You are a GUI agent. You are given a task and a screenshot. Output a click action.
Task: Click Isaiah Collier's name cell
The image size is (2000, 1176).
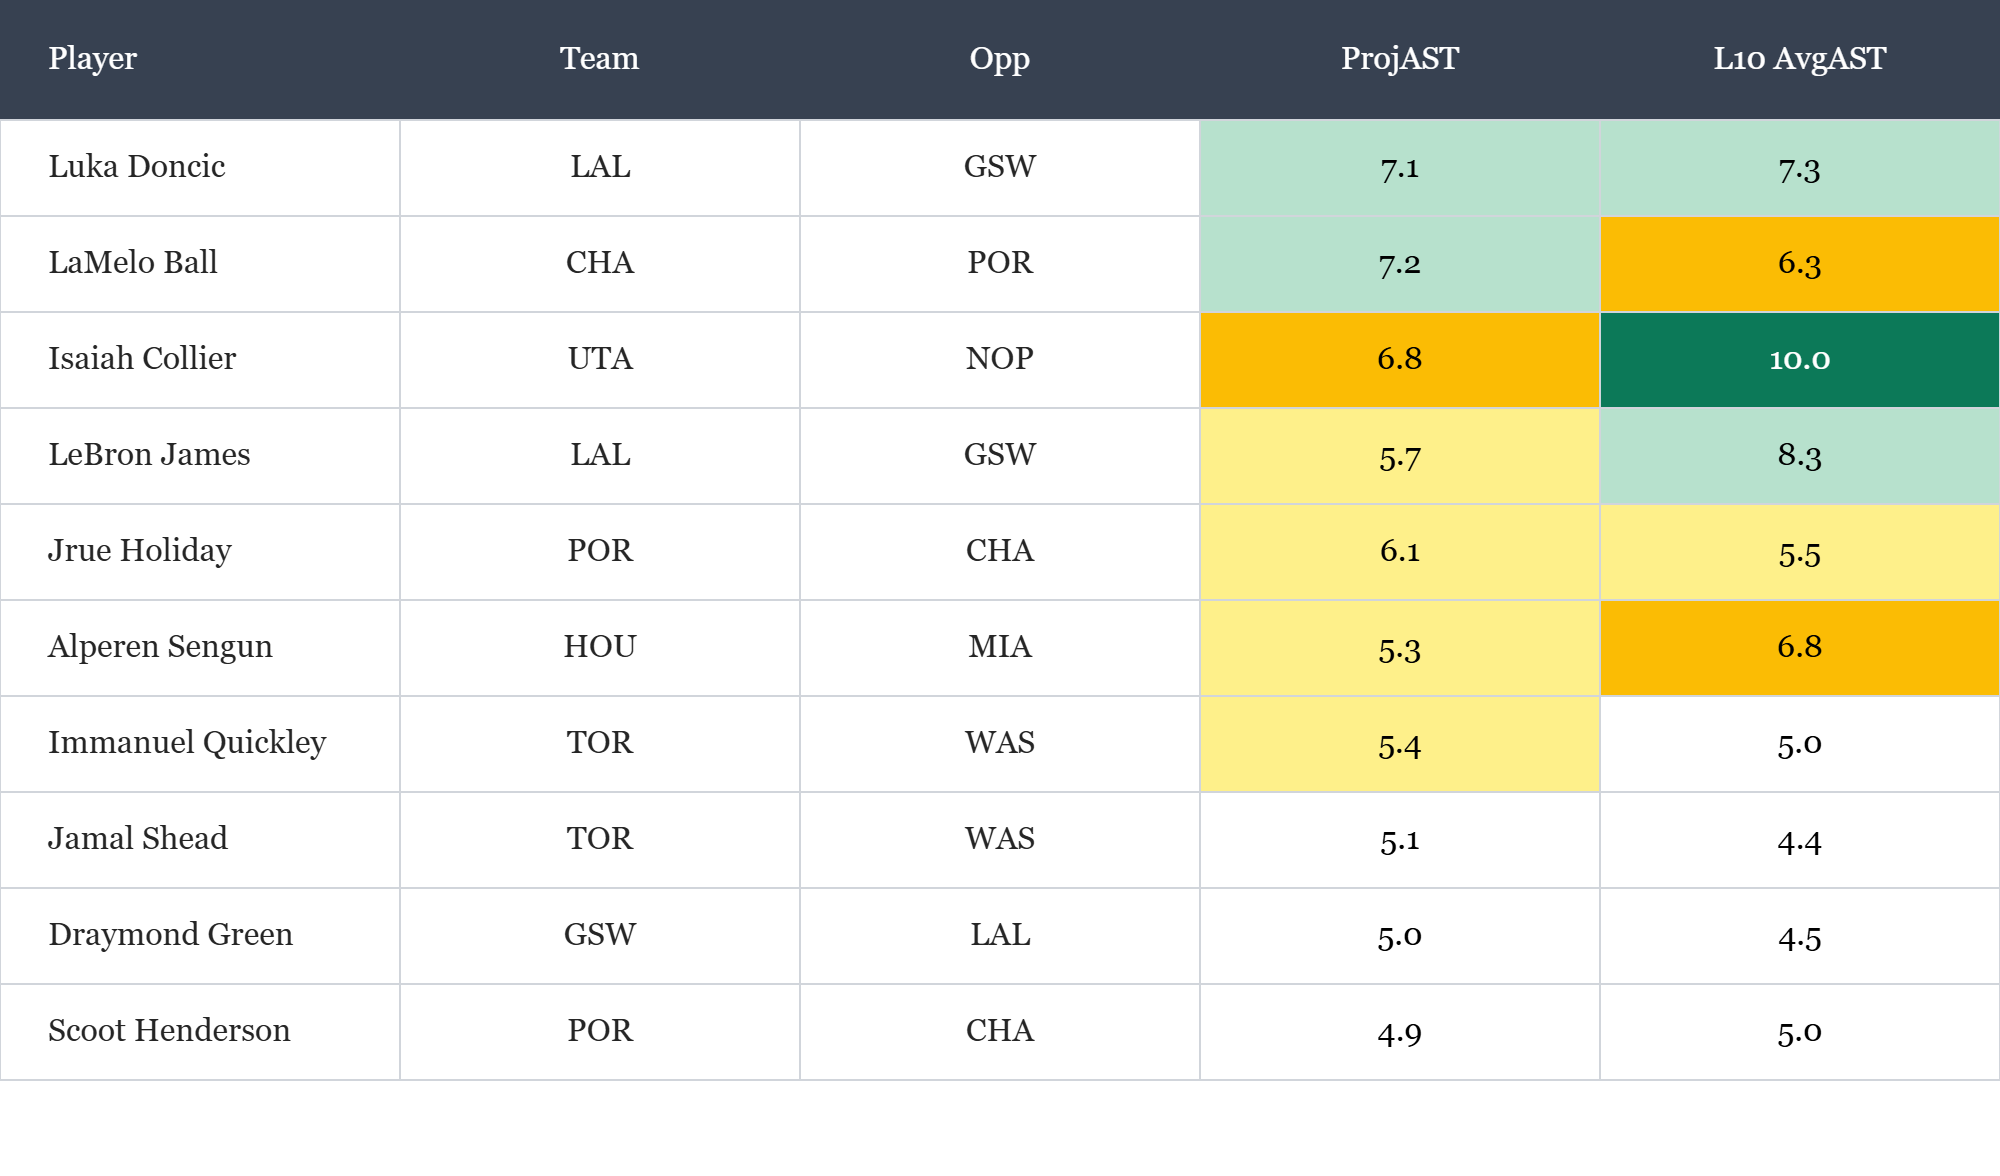[x=142, y=358]
